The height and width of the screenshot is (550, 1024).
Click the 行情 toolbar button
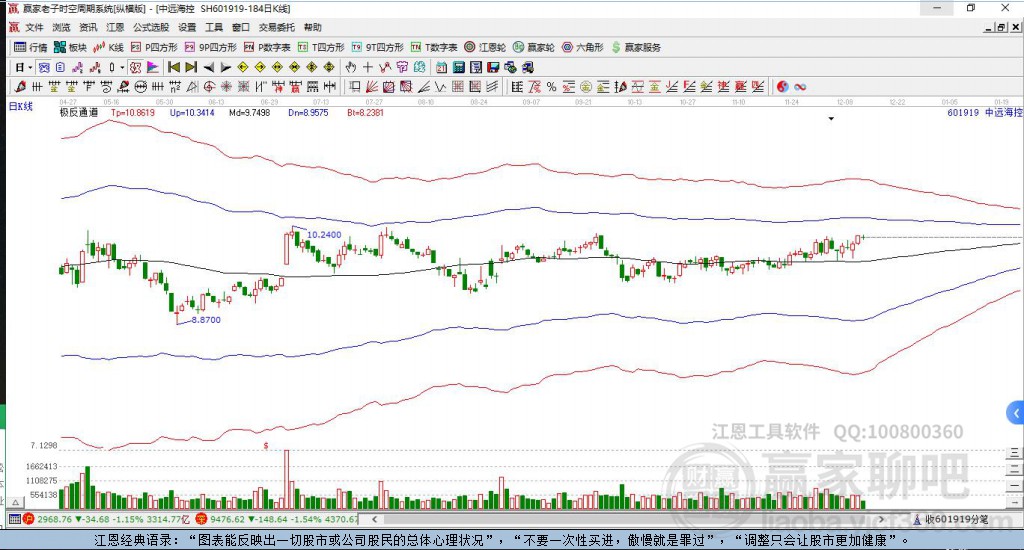click(x=31, y=47)
